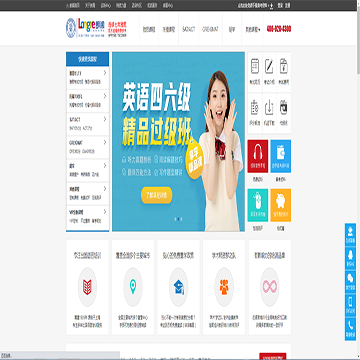This screenshot has height=360, width=360.
Task: Select the blue wallet tile
Action: pos(281,156)
